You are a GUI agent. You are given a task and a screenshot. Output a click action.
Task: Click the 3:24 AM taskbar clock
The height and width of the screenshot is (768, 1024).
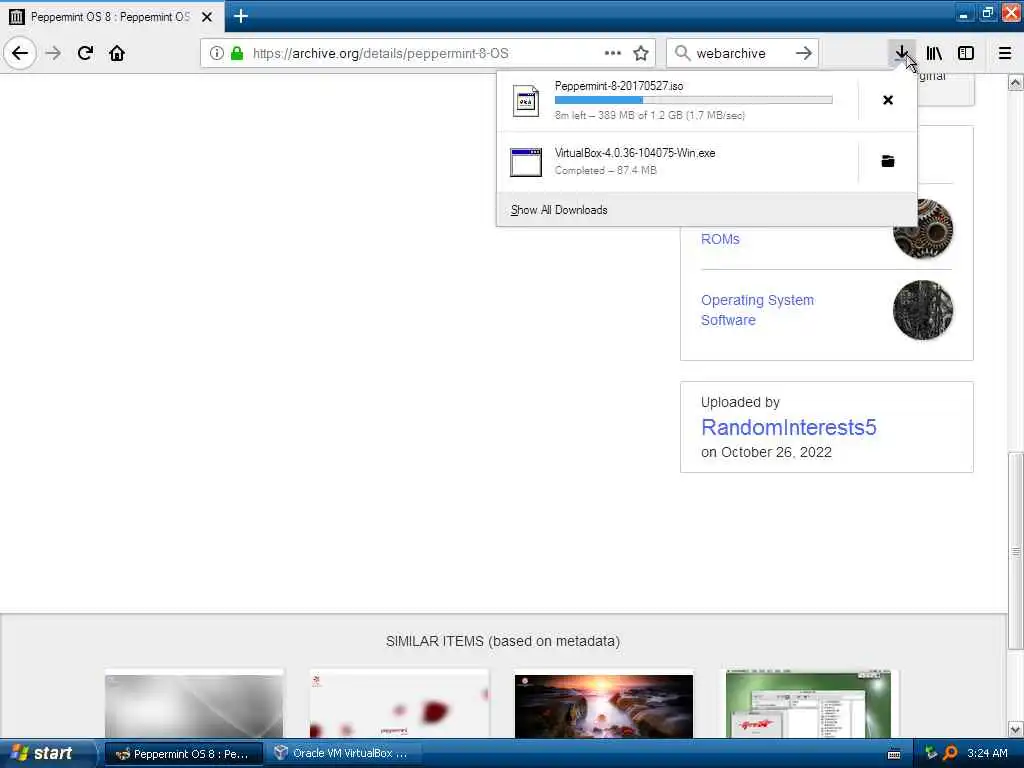point(987,754)
